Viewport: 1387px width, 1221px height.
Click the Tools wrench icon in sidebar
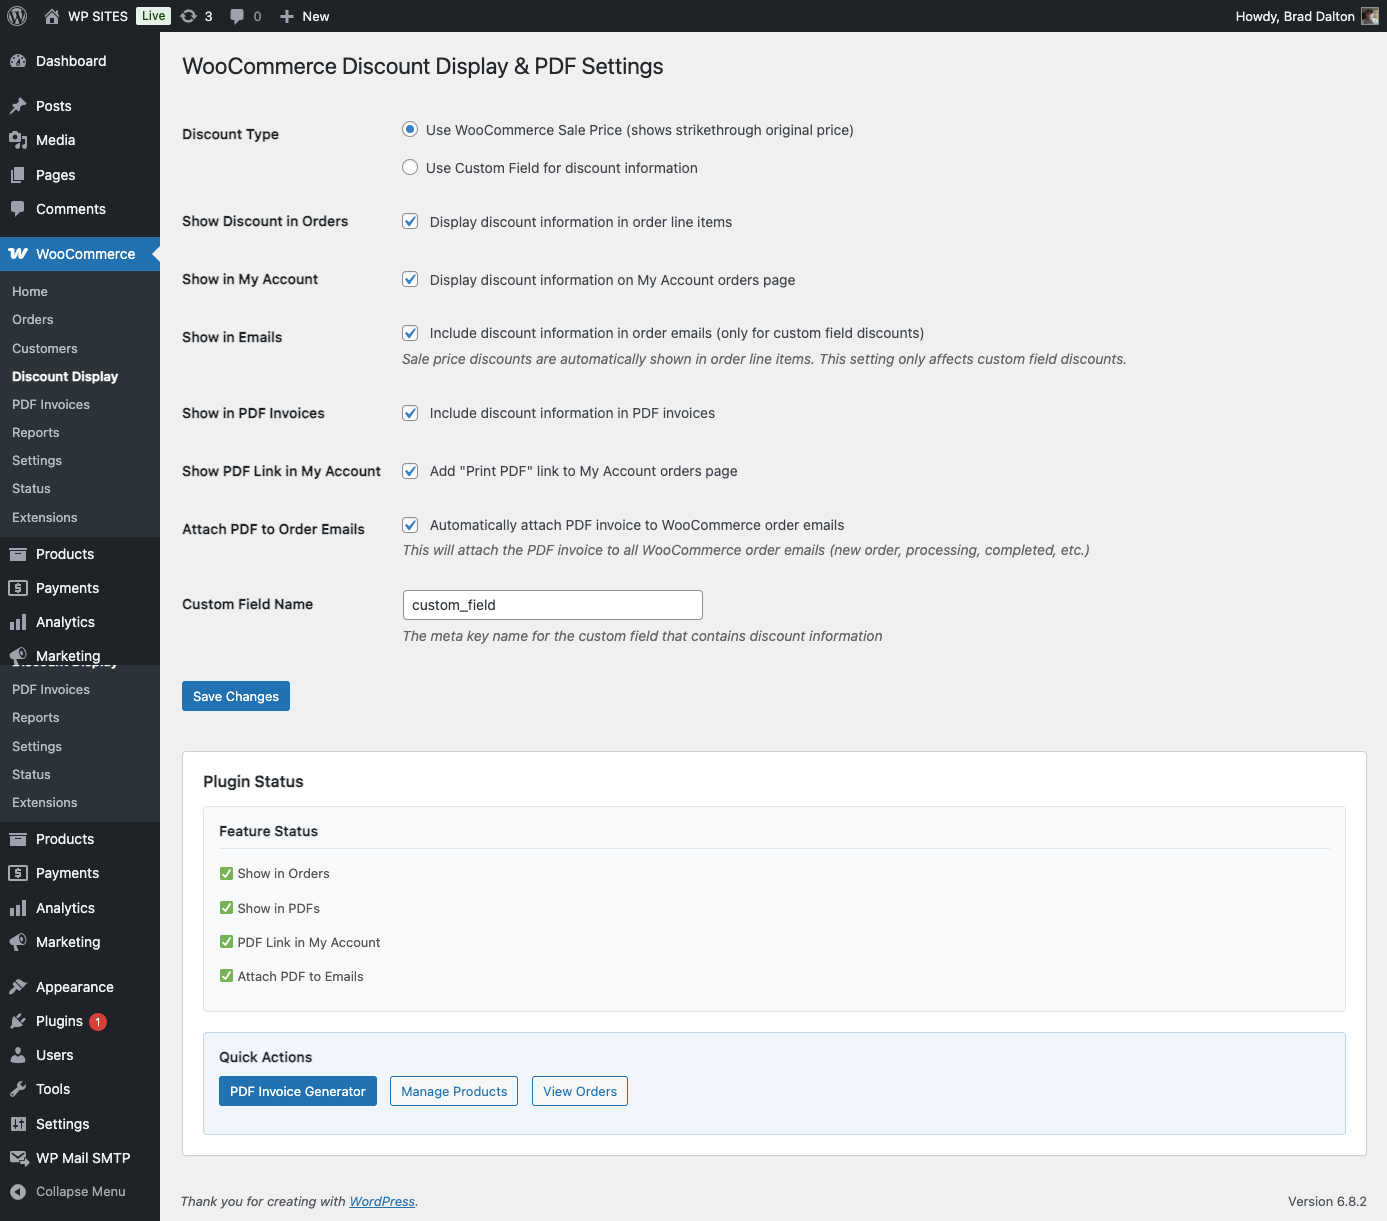18,1089
